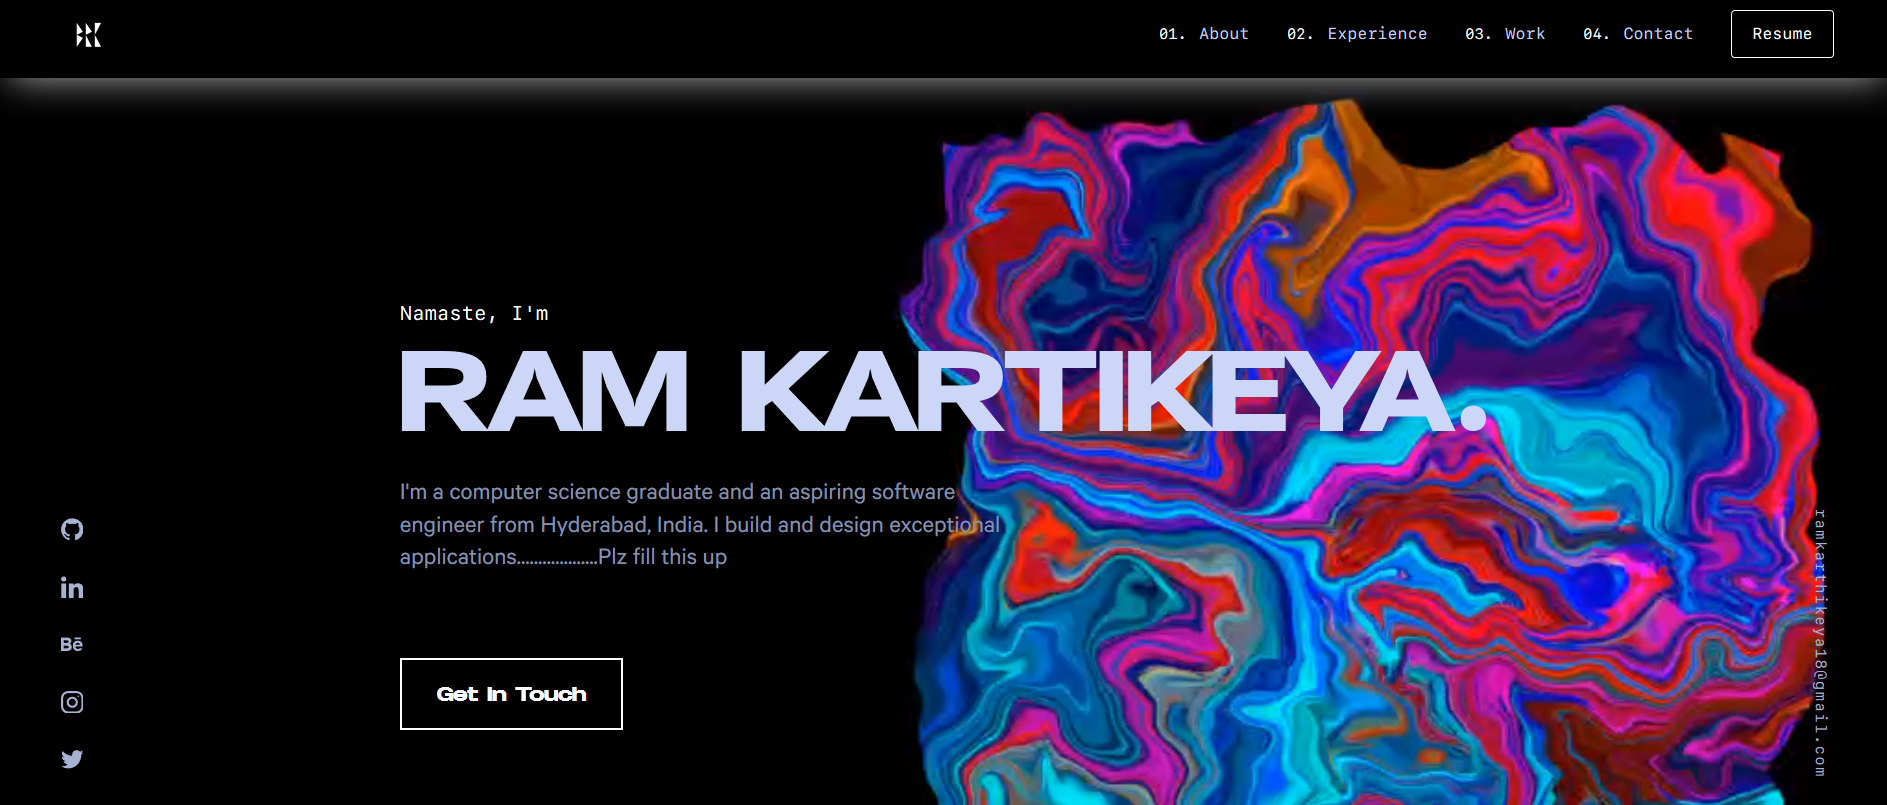1887x805 pixels.
Task: Open the Instagram profile icon
Action: 72,702
